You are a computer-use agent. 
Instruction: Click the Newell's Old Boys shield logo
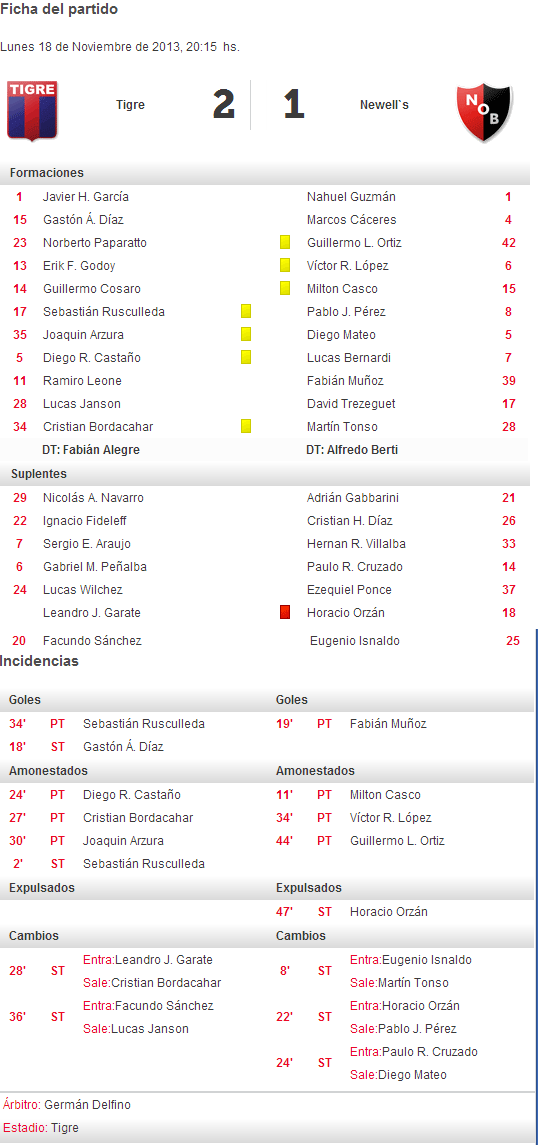point(483,112)
